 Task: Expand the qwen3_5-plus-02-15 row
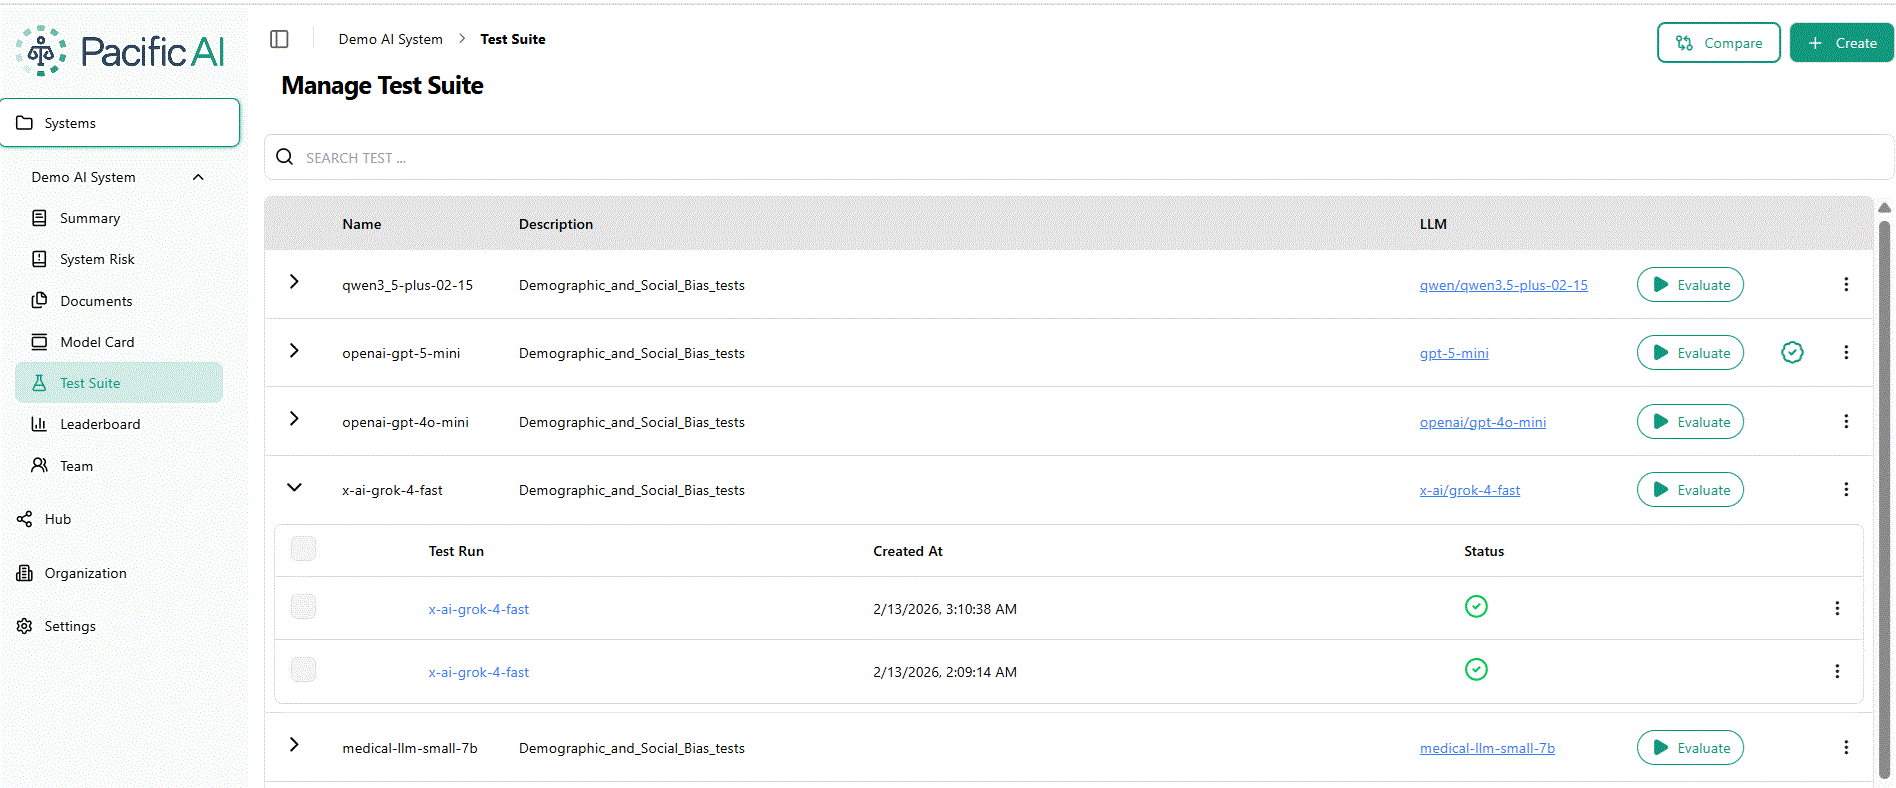click(294, 282)
